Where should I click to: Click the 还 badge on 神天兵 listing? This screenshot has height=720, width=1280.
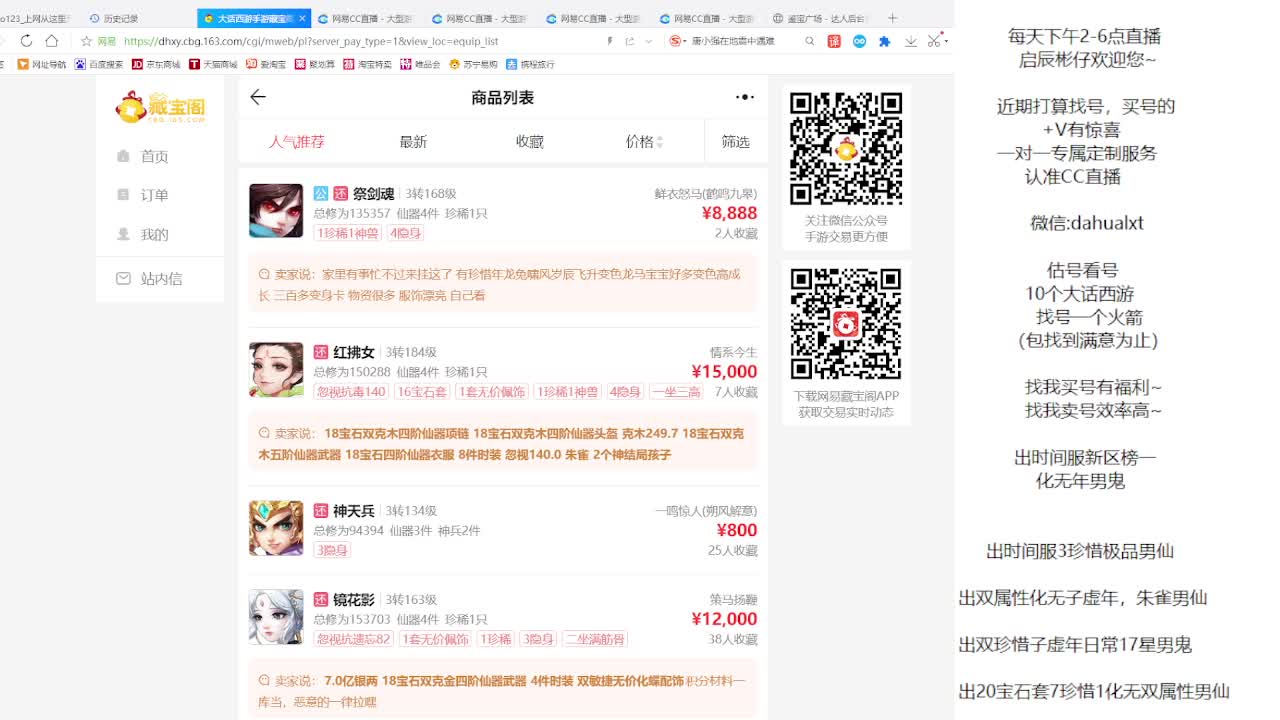321,511
